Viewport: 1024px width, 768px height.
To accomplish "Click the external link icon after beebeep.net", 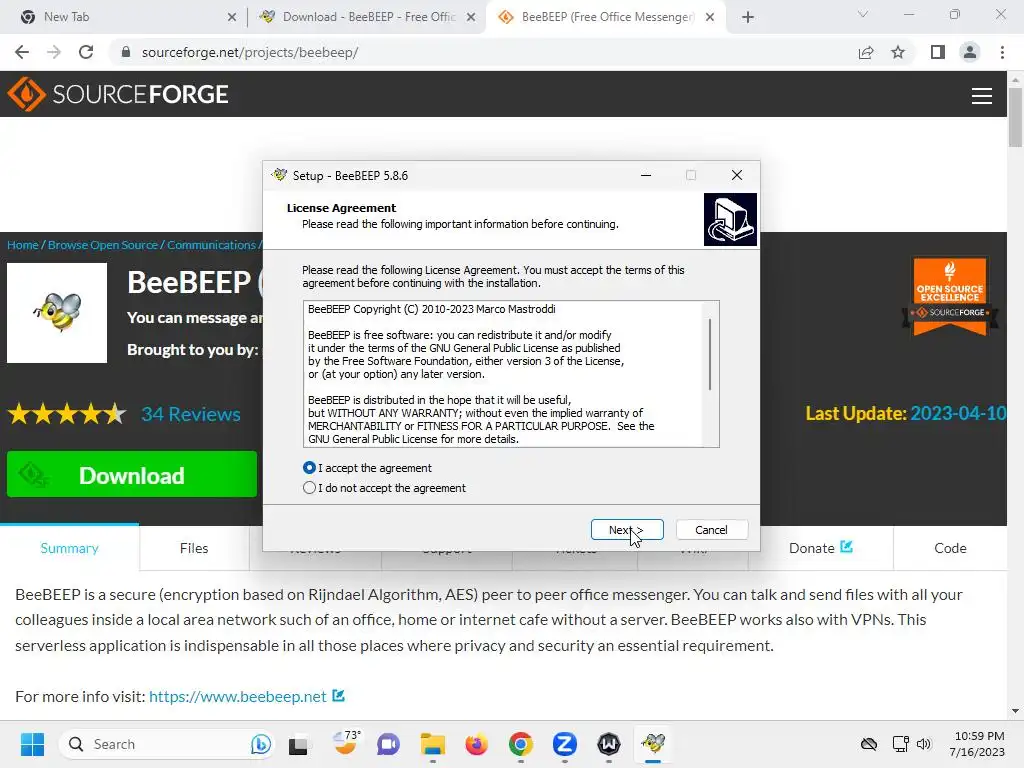I will [338, 696].
